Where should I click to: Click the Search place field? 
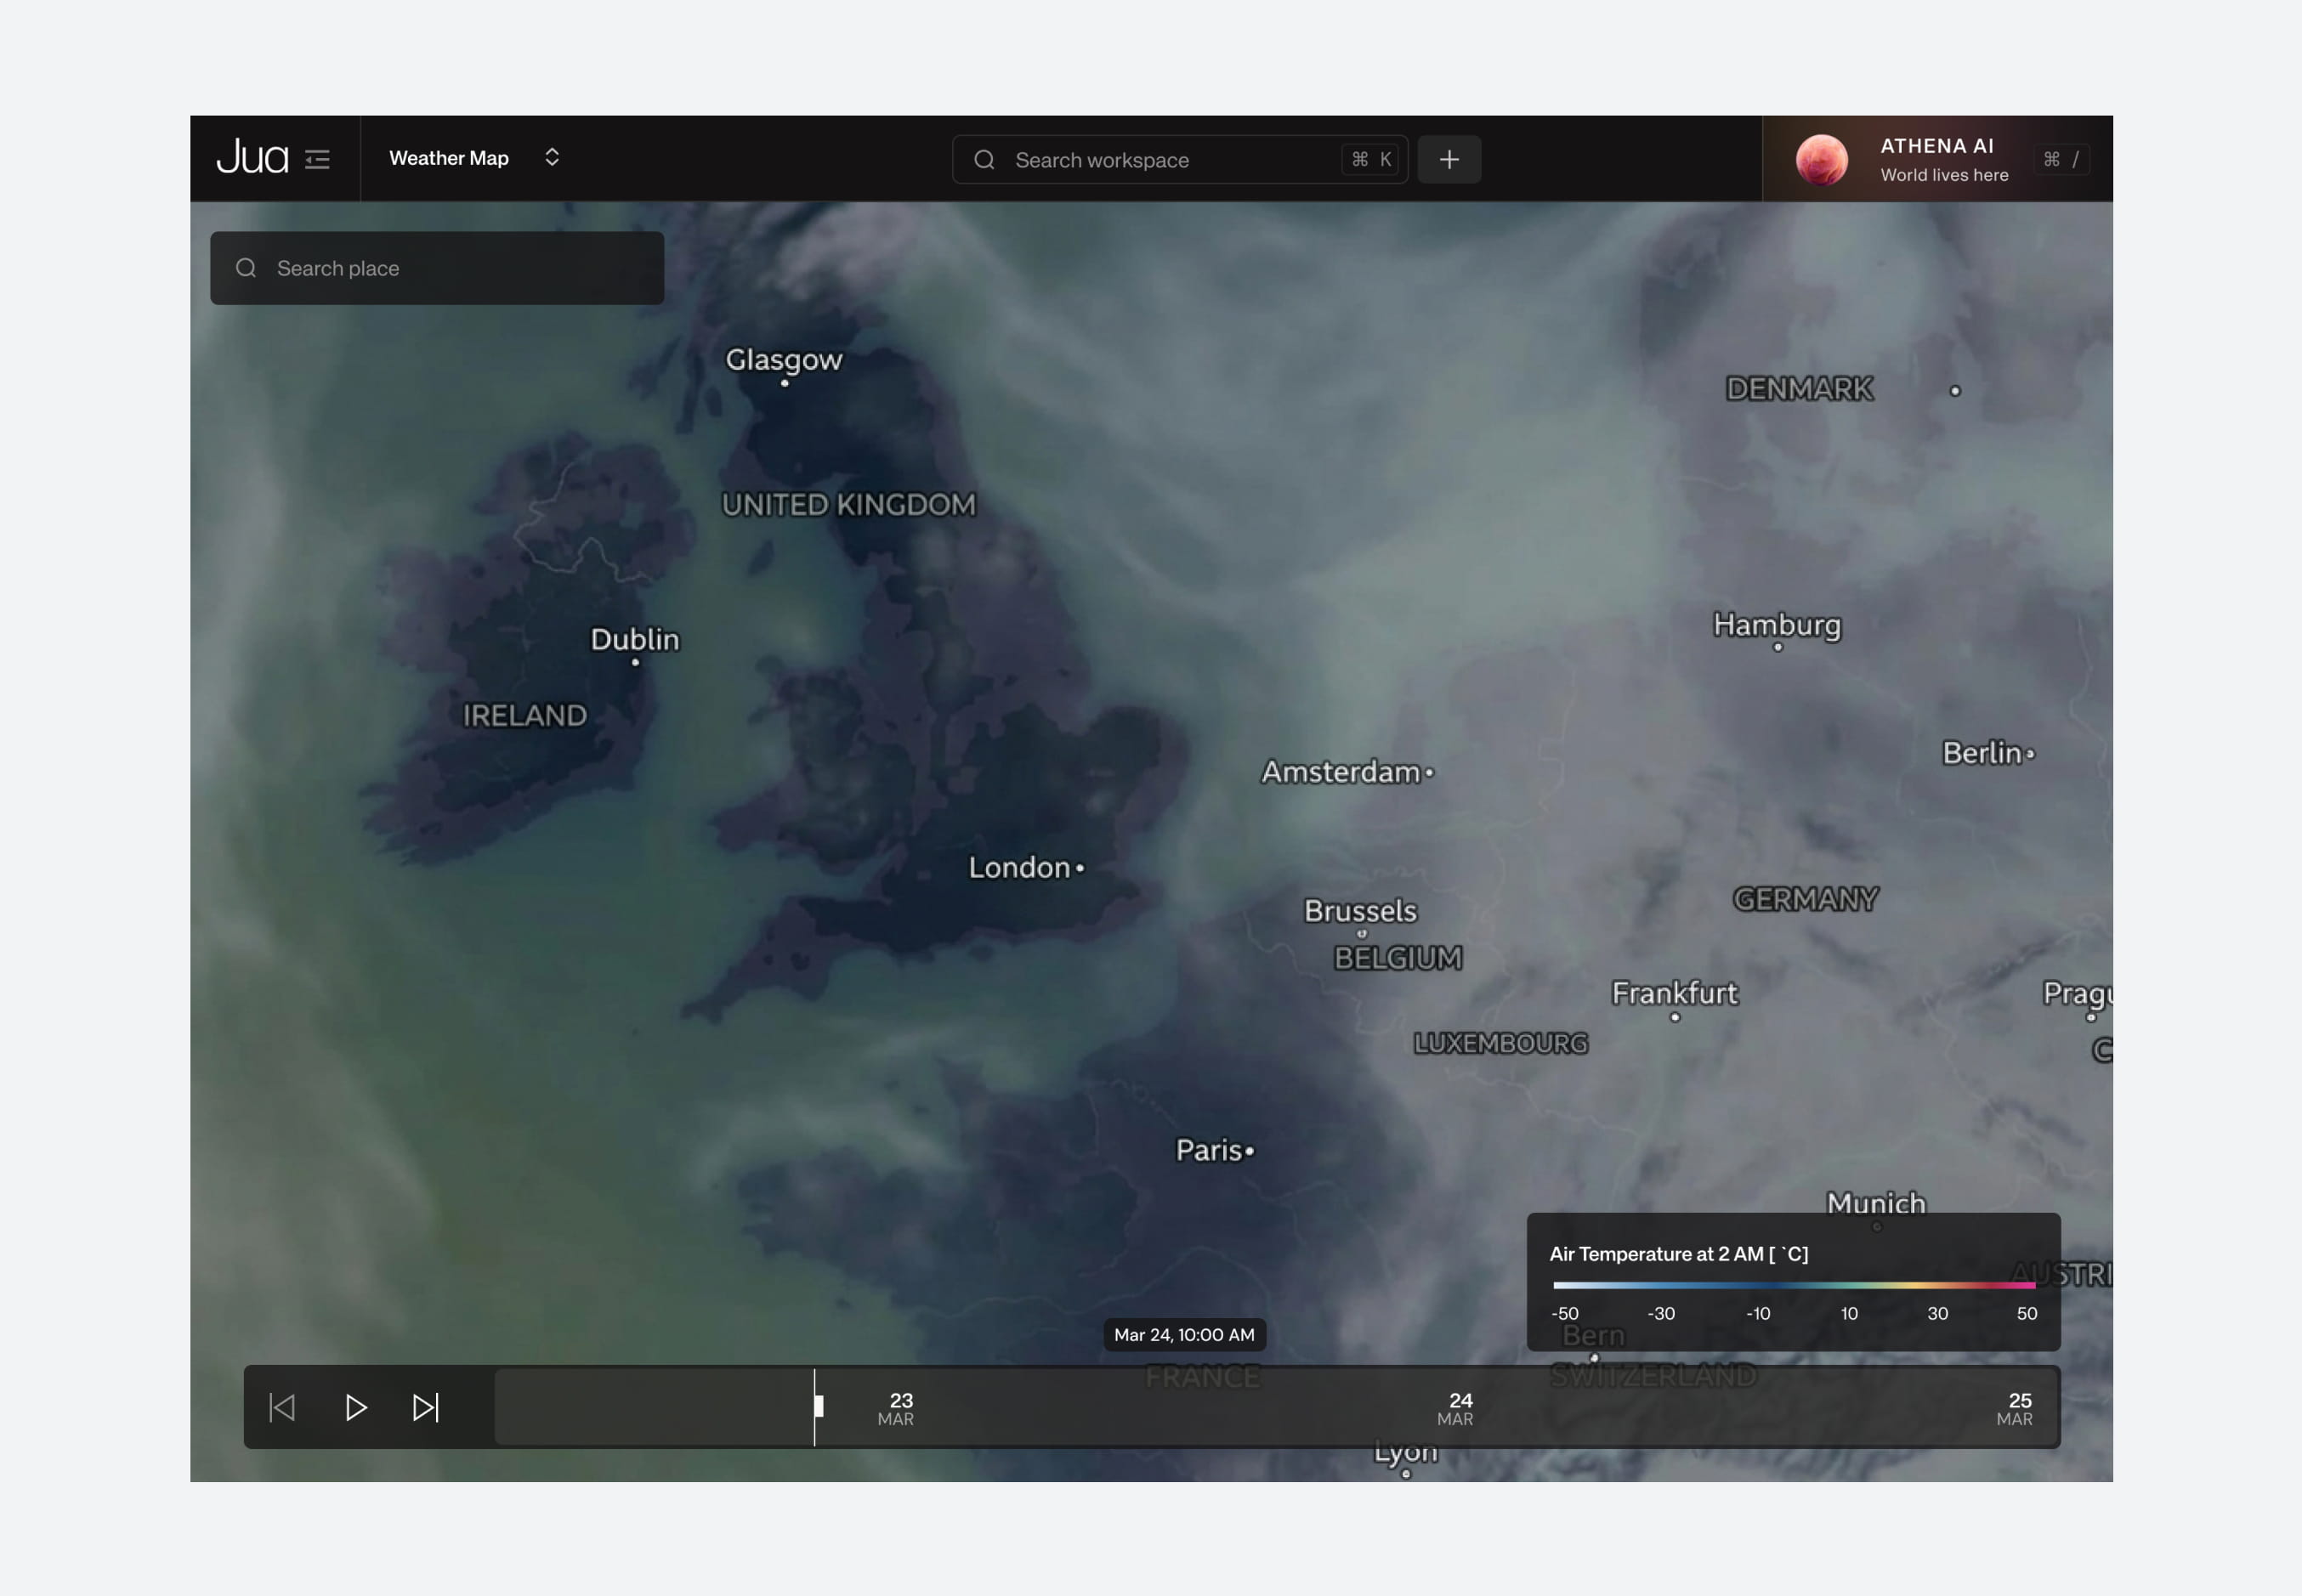tap(437, 268)
